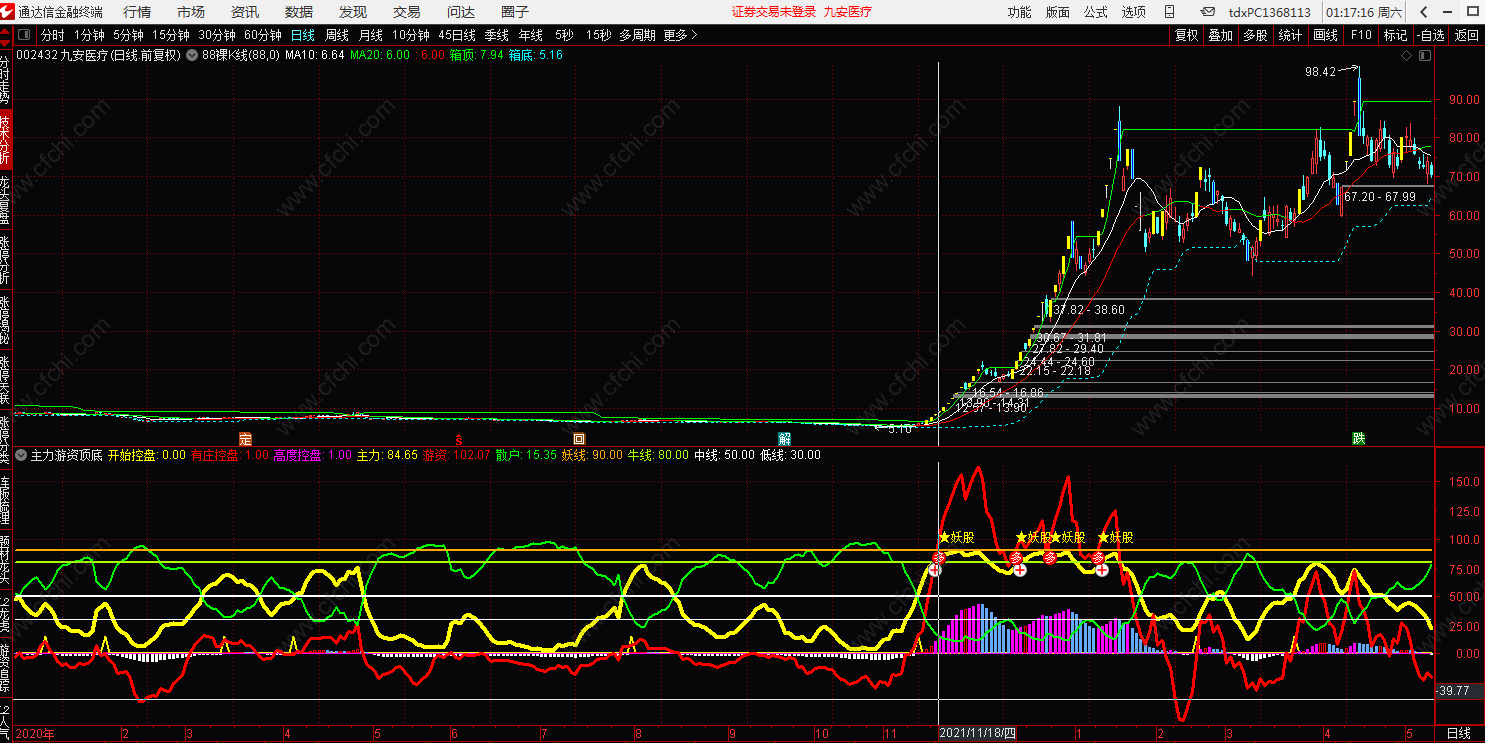Click the red down arrow at top-left
The image size is (1485, 743).
point(7,43)
